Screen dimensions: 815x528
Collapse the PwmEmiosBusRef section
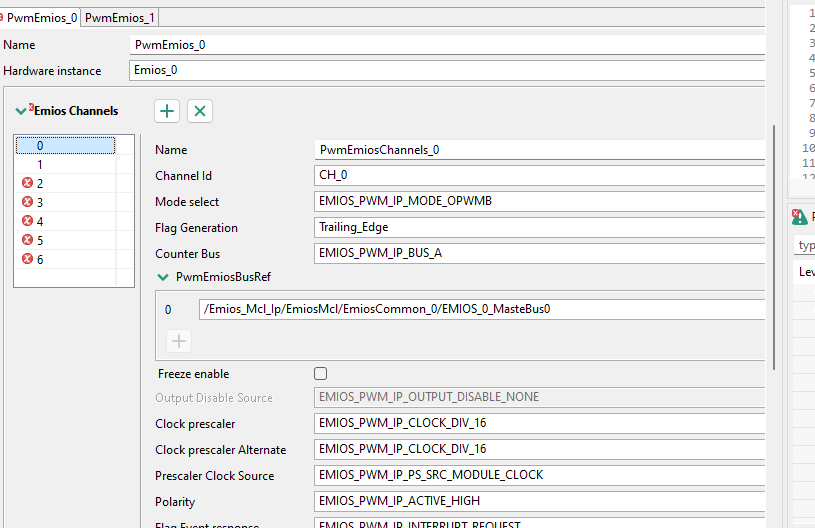tap(163, 276)
